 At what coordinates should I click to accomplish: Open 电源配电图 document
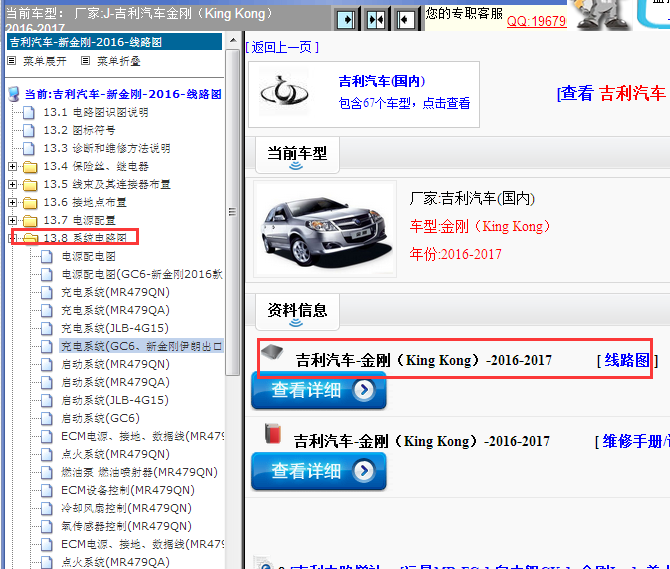click(x=88, y=256)
